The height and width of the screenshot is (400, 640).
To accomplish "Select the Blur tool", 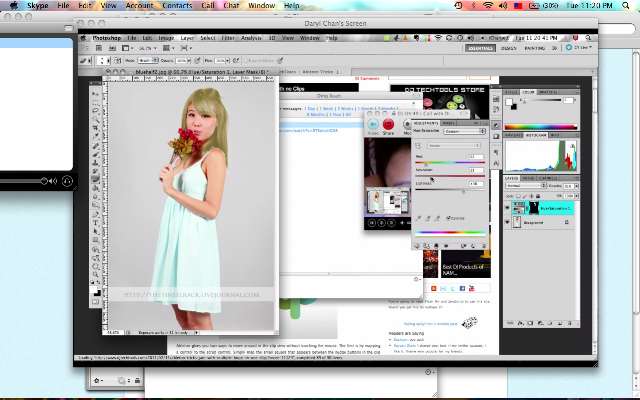I will coord(96,196).
